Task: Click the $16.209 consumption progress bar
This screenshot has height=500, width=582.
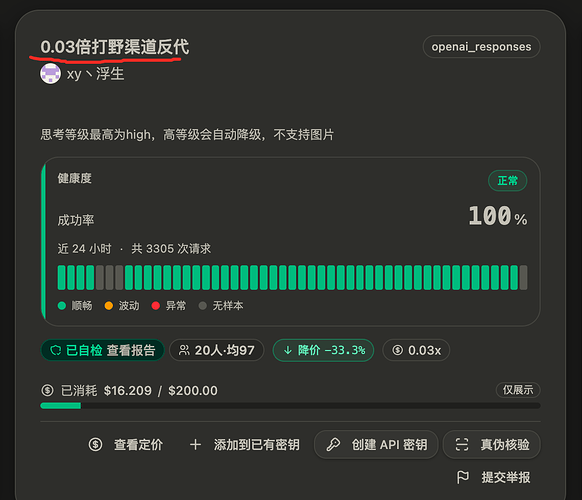Action: coord(290,406)
